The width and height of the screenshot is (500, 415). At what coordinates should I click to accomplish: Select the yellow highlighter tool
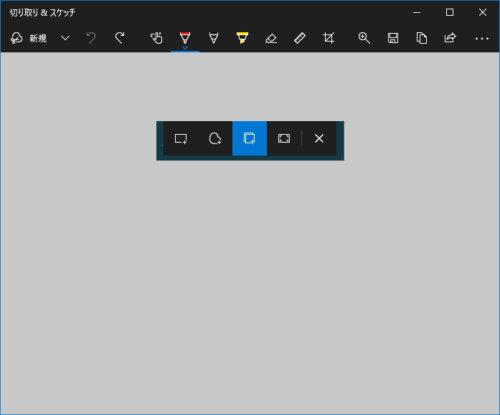pyautogui.click(x=242, y=38)
